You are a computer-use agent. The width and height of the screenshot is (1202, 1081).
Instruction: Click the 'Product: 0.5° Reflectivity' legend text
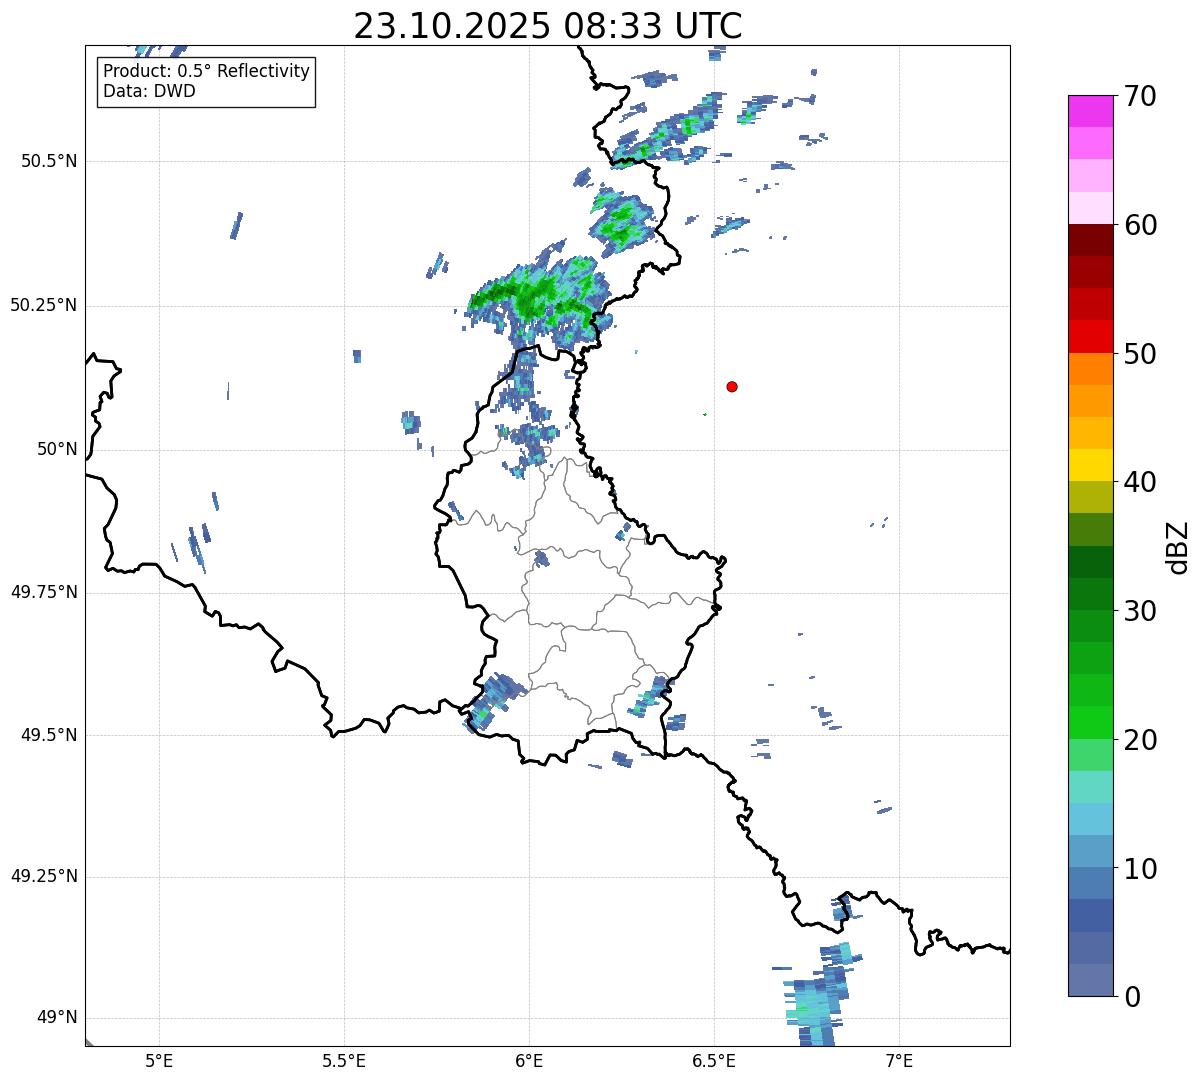pos(206,72)
